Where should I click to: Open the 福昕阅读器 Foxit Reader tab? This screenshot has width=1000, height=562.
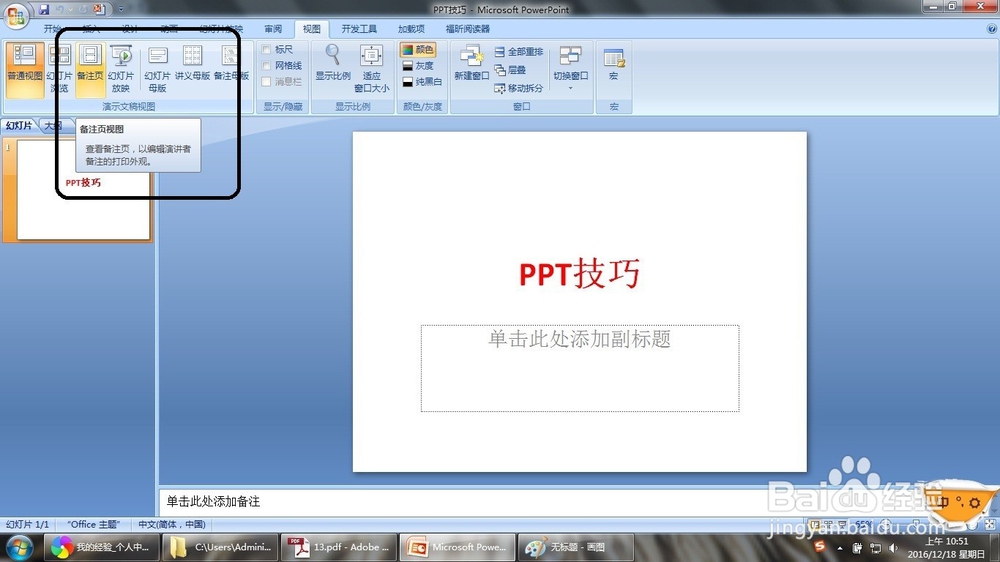[x=467, y=29]
